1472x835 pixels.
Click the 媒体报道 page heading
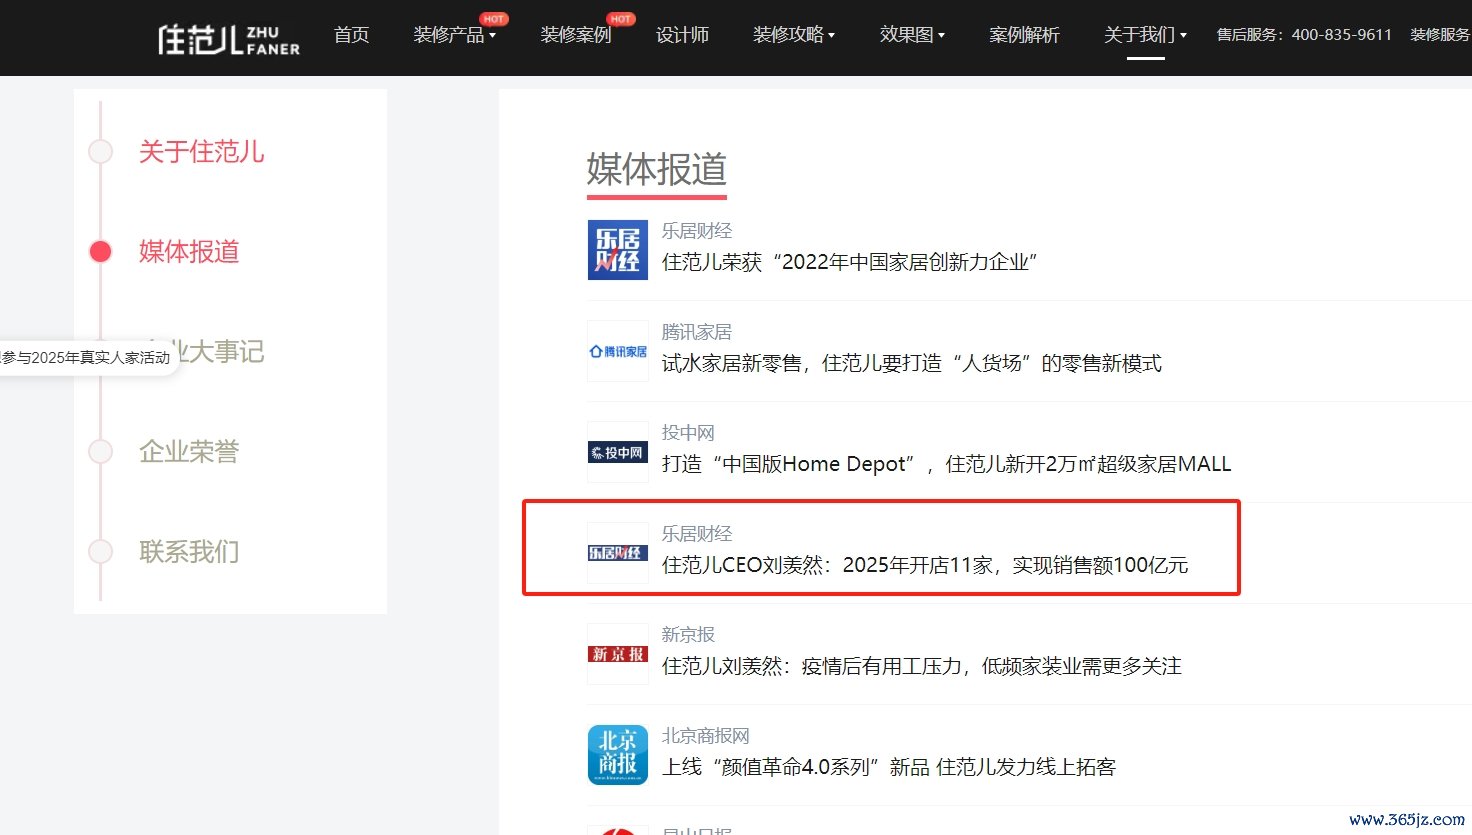pyautogui.click(x=656, y=170)
